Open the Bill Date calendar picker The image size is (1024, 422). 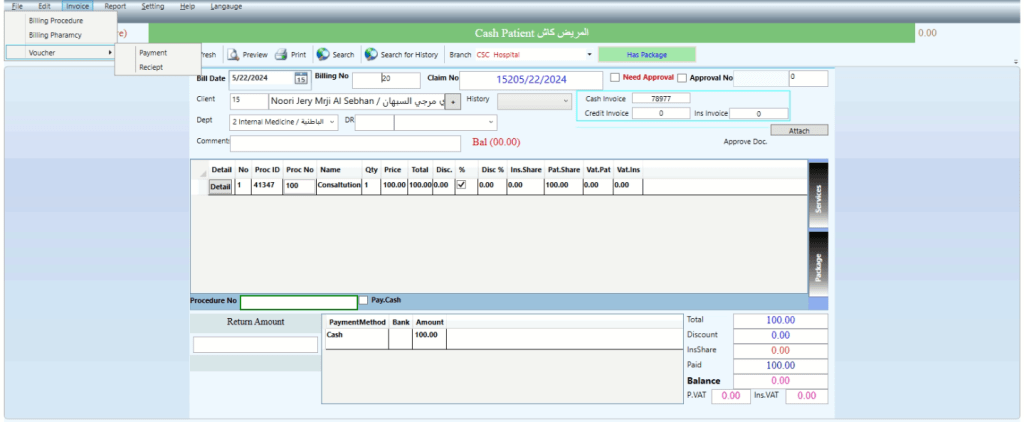pos(300,79)
